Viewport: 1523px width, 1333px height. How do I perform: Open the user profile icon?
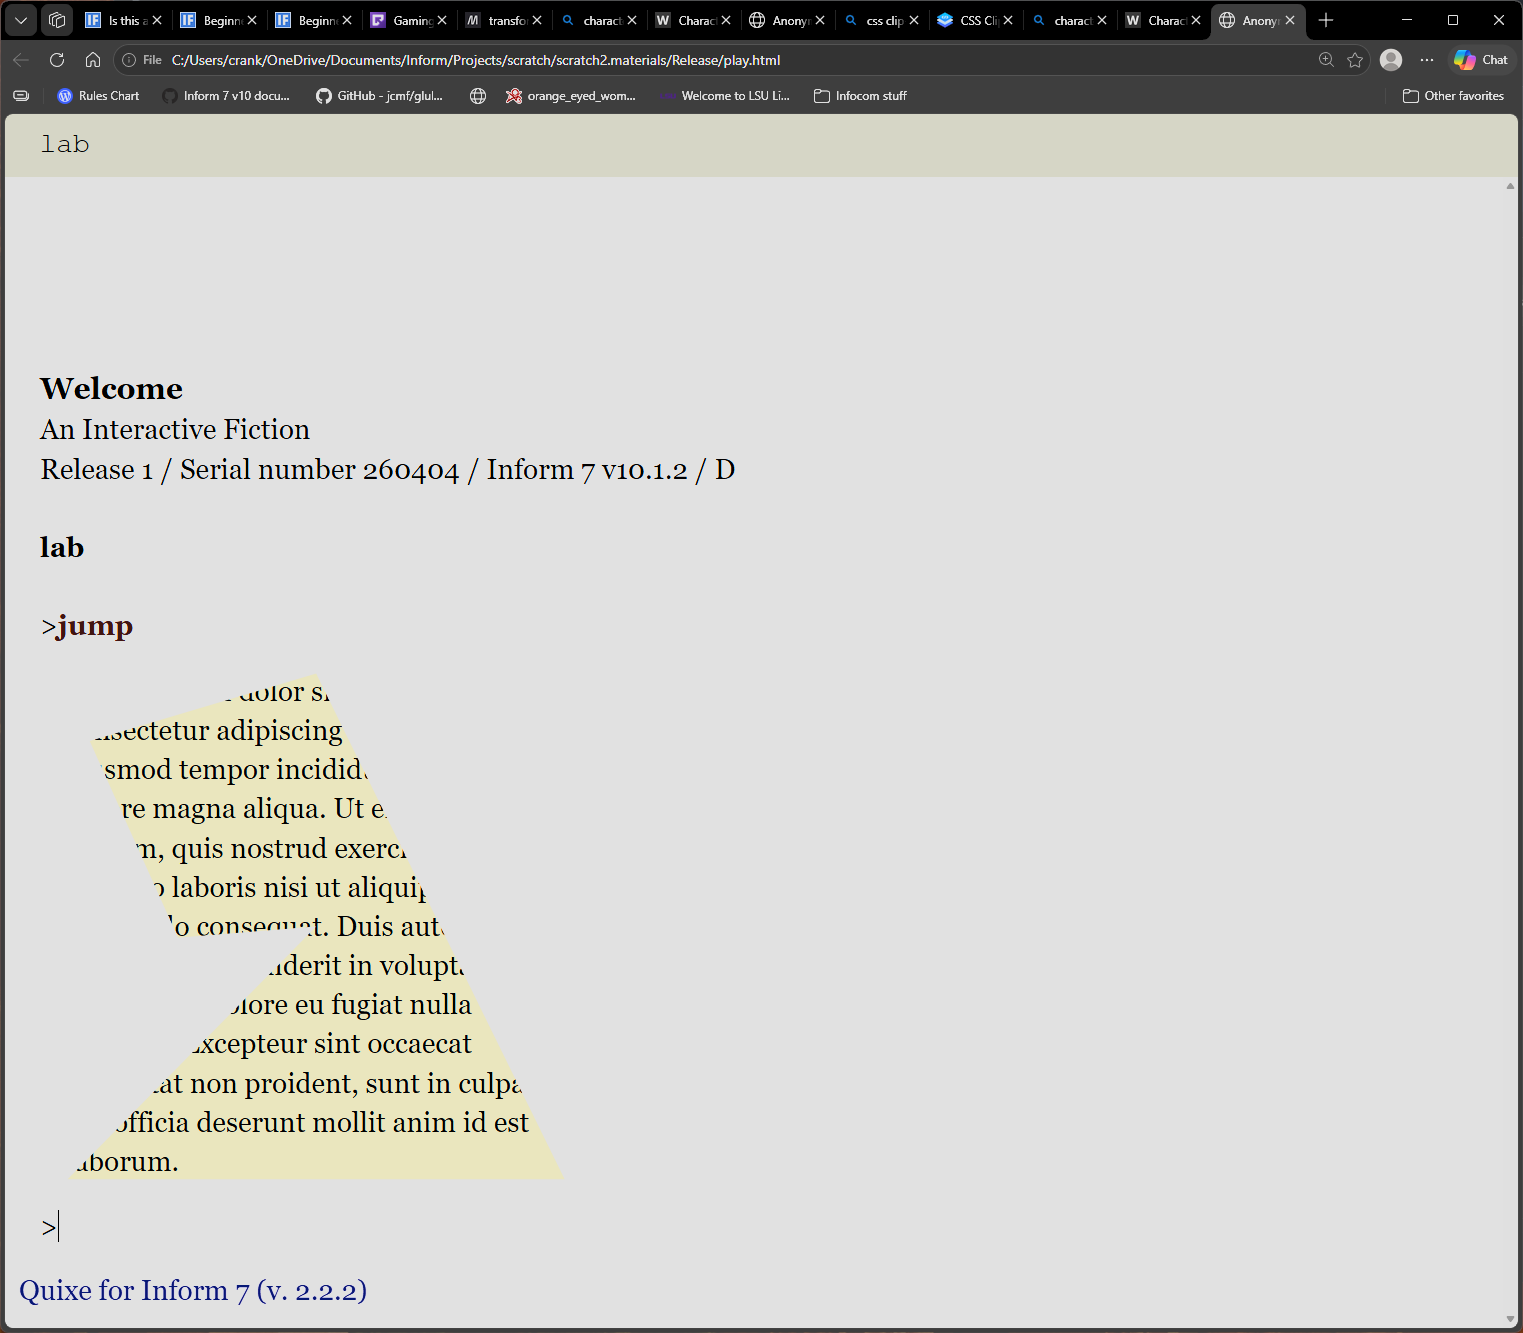click(1390, 60)
